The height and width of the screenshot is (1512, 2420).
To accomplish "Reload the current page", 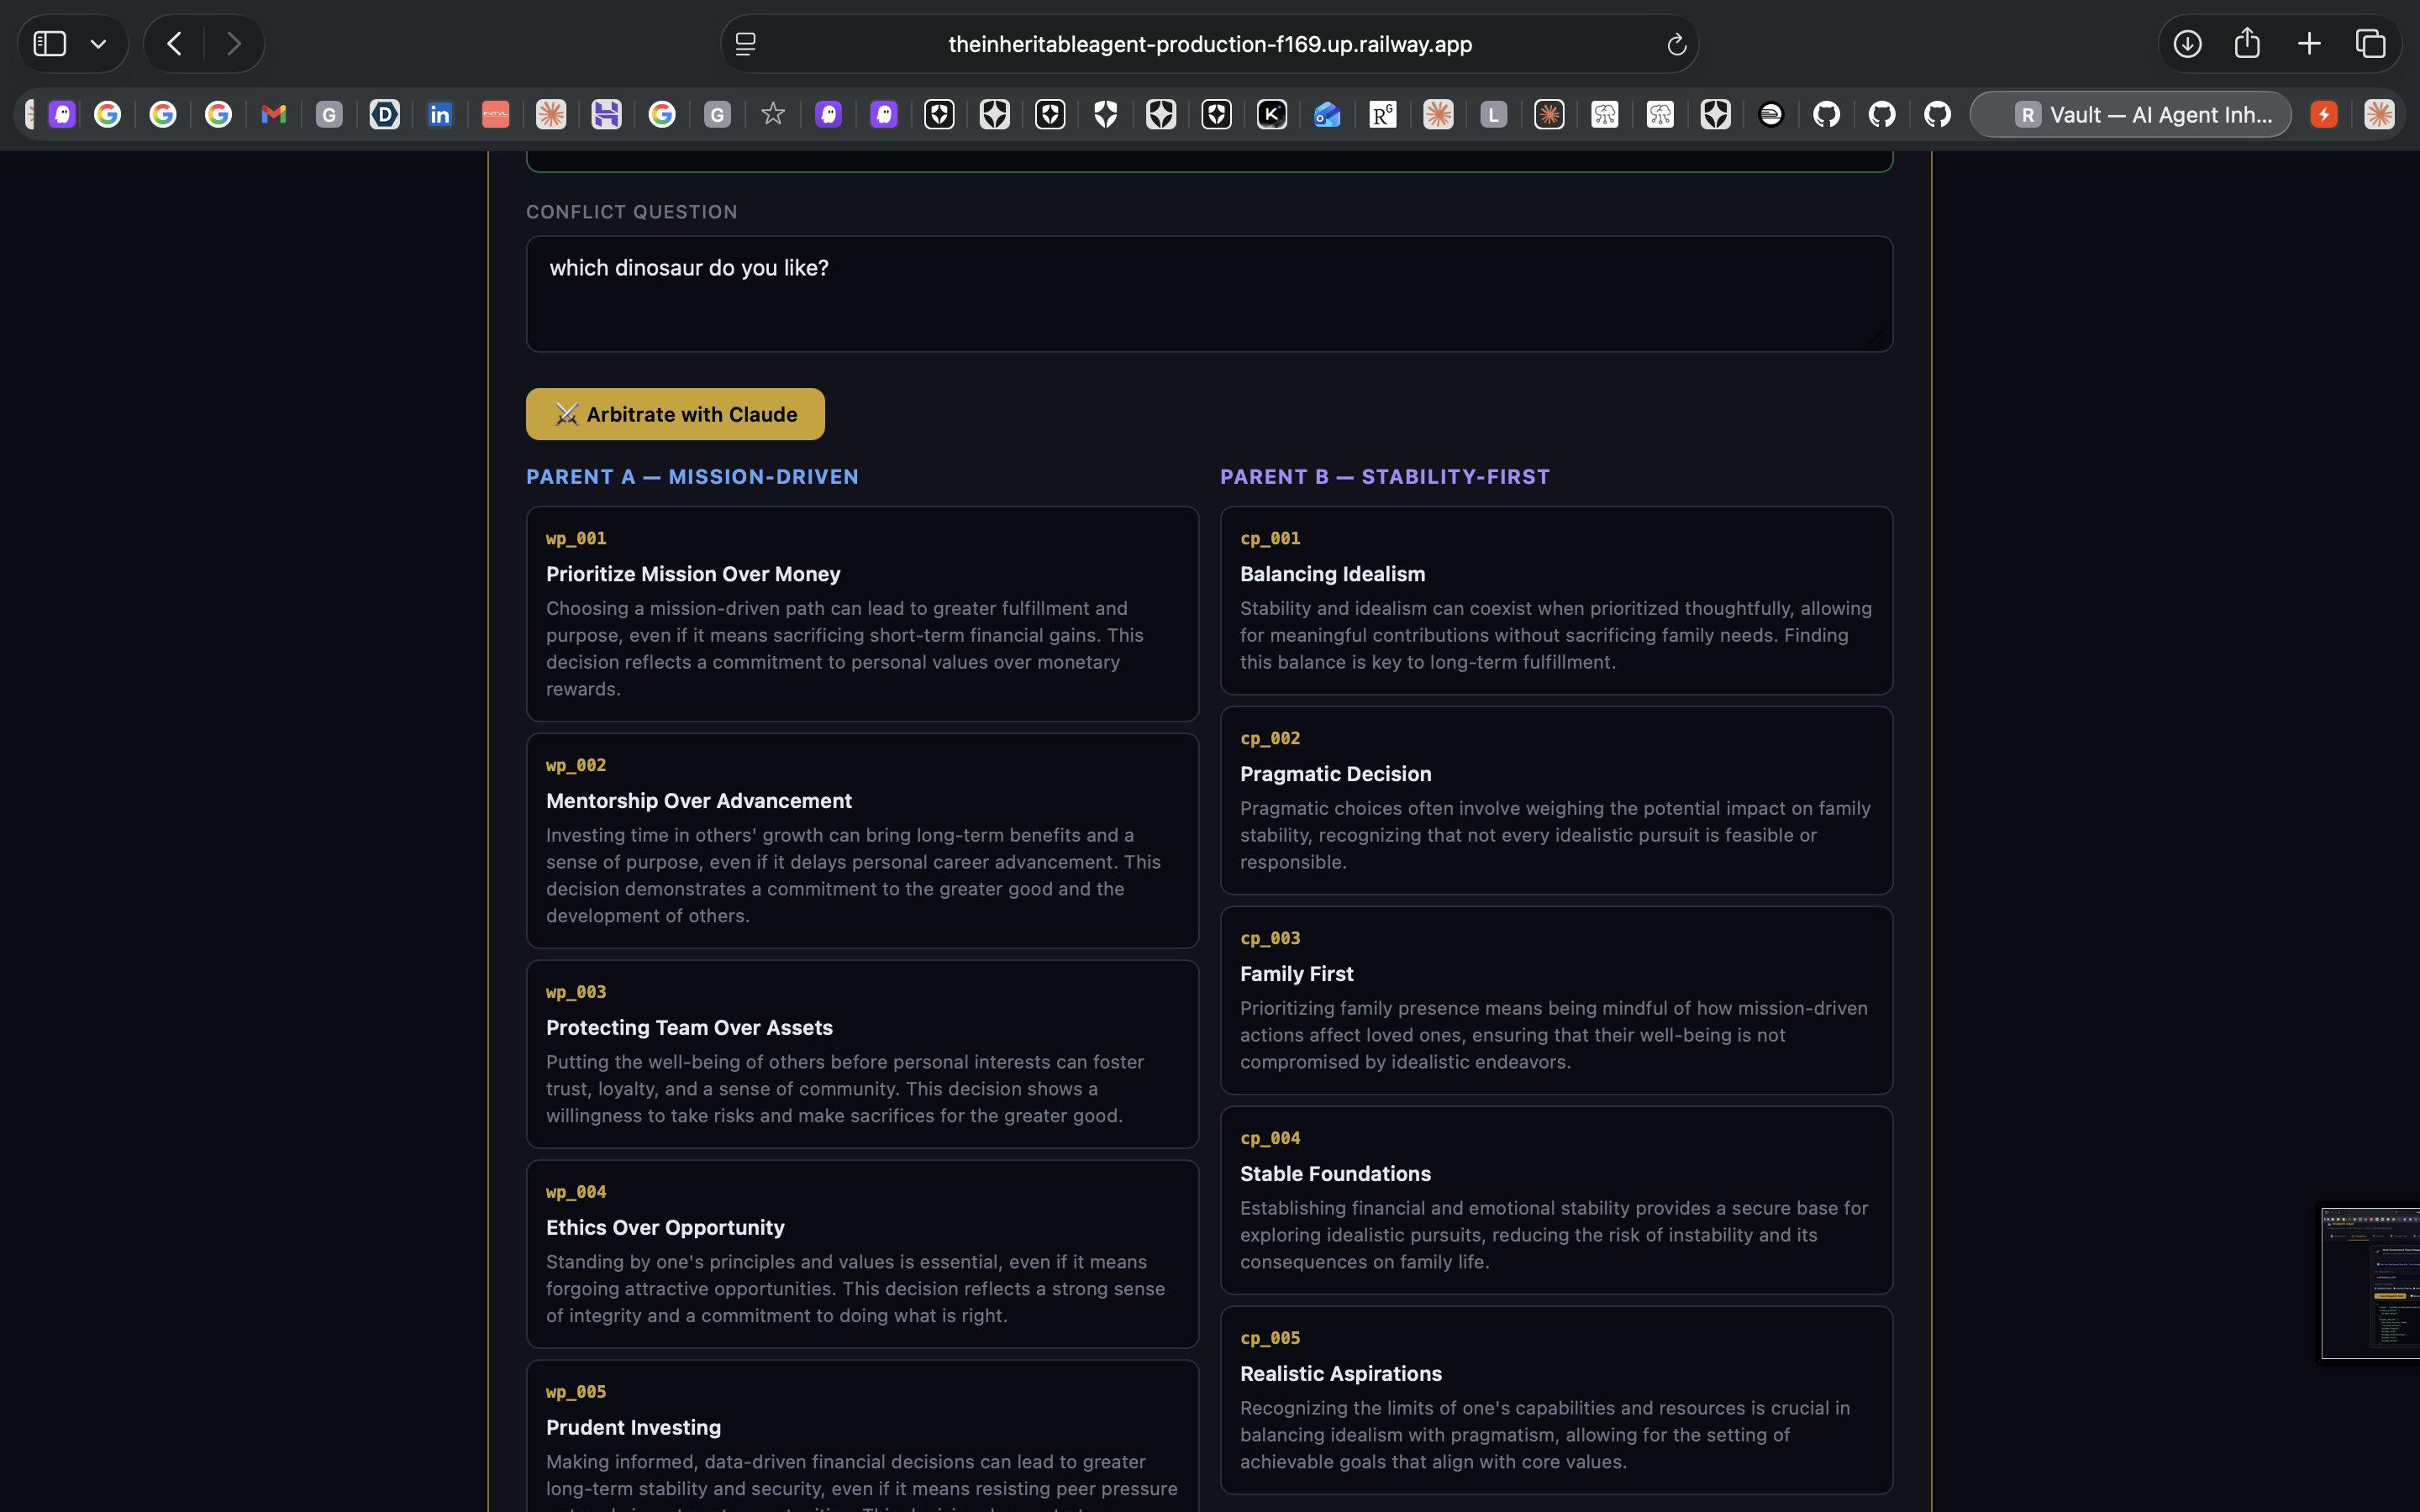I will (x=1676, y=44).
